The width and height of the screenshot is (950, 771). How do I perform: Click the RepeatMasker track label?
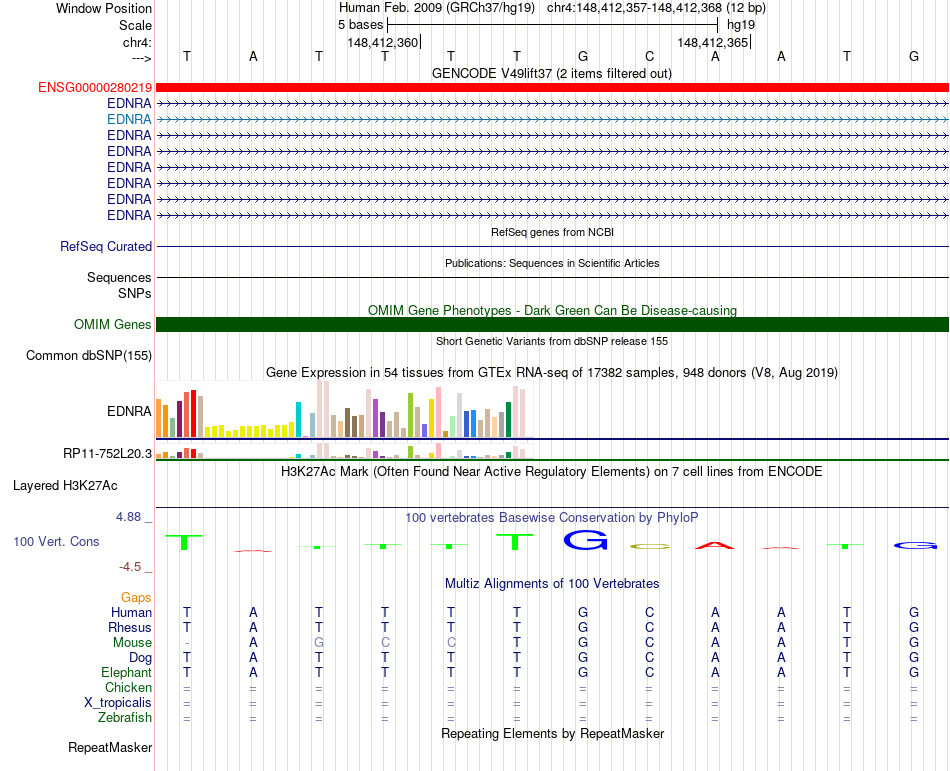pyautogui.click(x=110, y=748)
